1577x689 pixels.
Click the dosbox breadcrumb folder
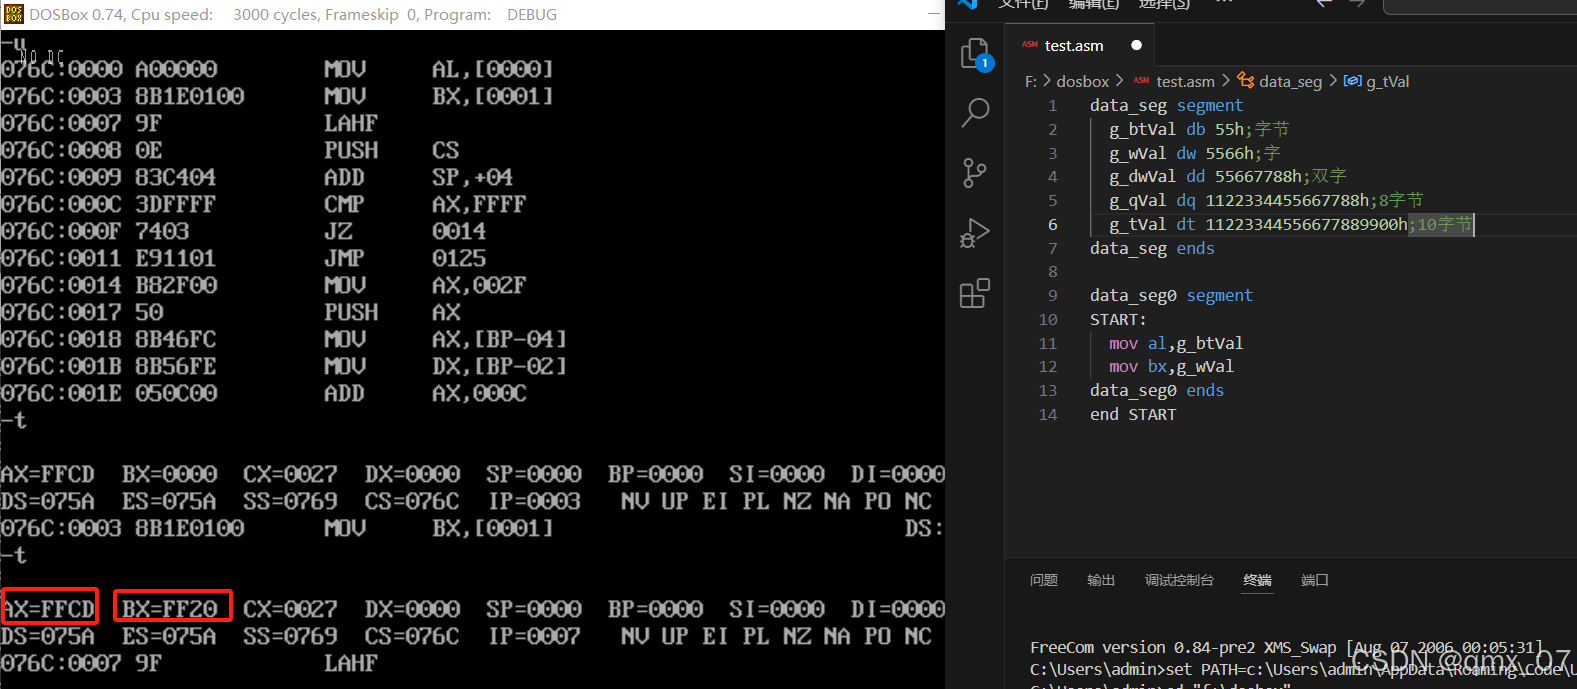click(x=1082, y=82)
